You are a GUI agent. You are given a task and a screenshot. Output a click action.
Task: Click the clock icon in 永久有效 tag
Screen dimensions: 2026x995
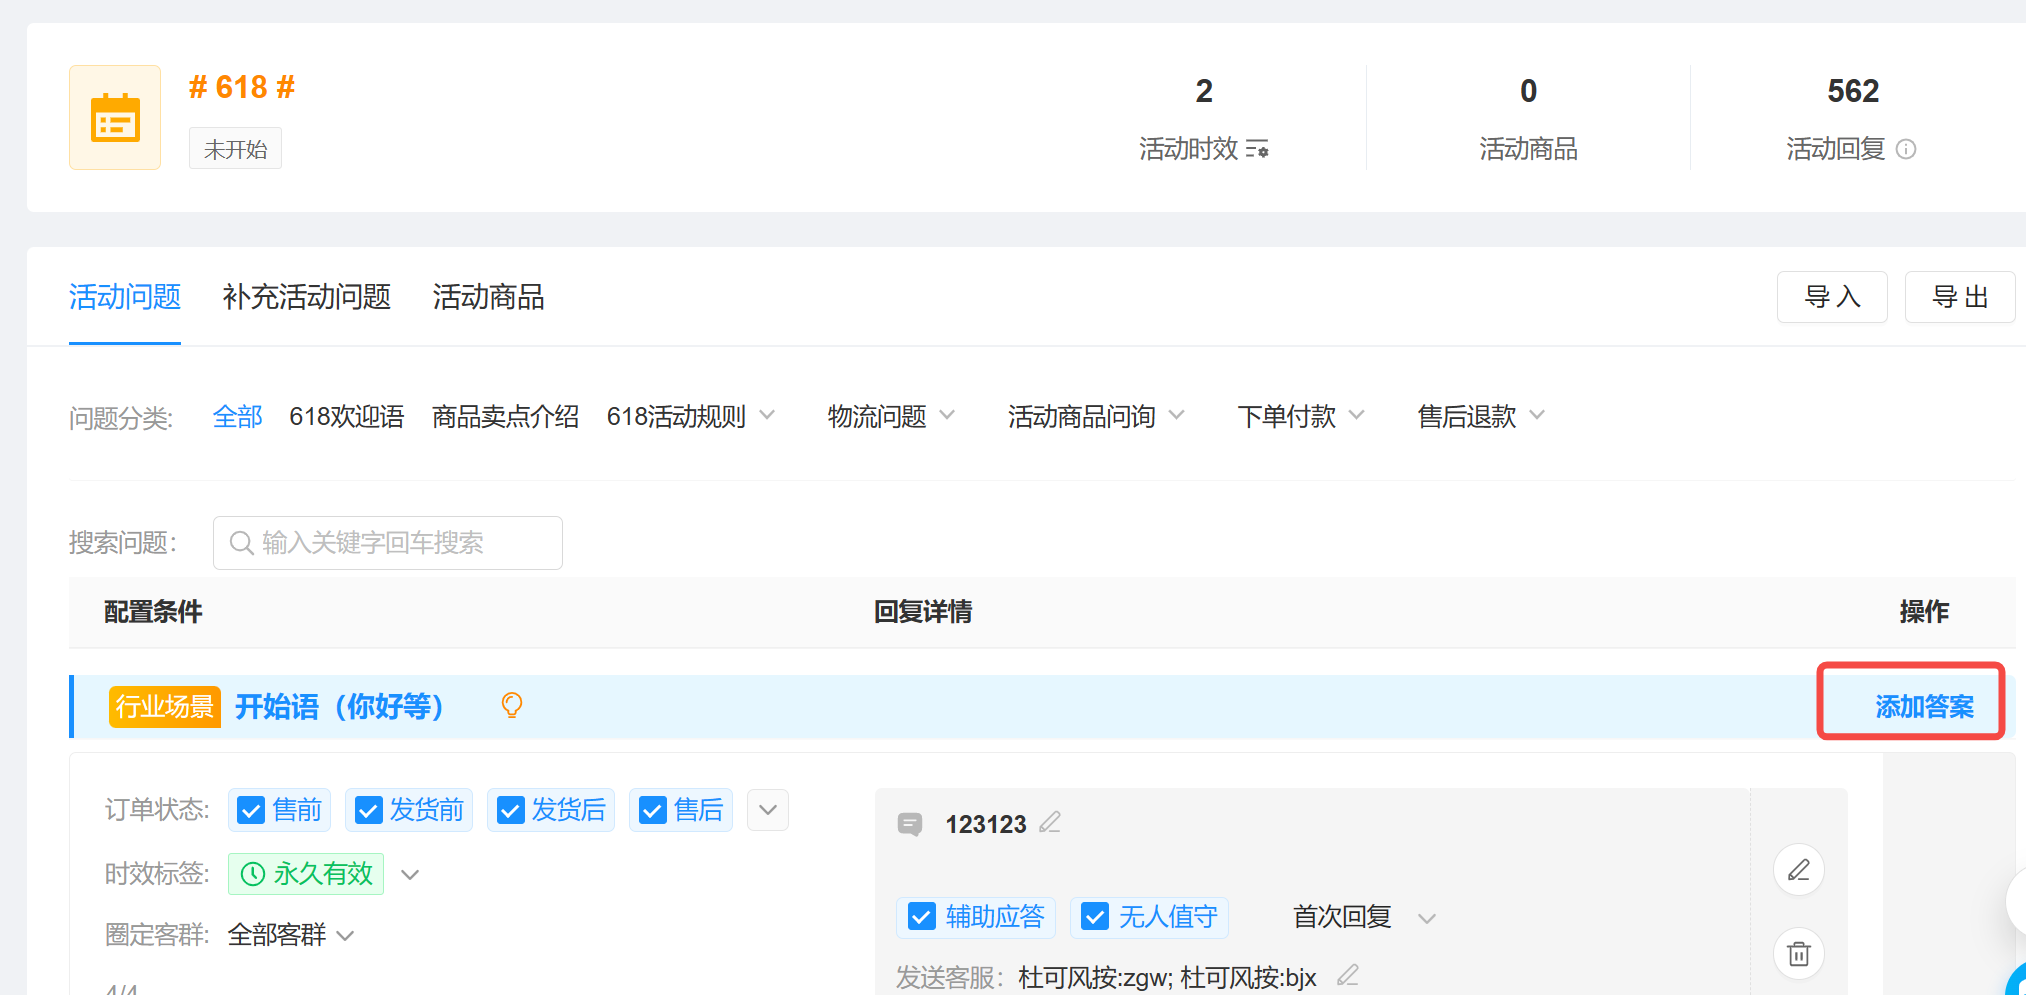click(x=253, y=874)
